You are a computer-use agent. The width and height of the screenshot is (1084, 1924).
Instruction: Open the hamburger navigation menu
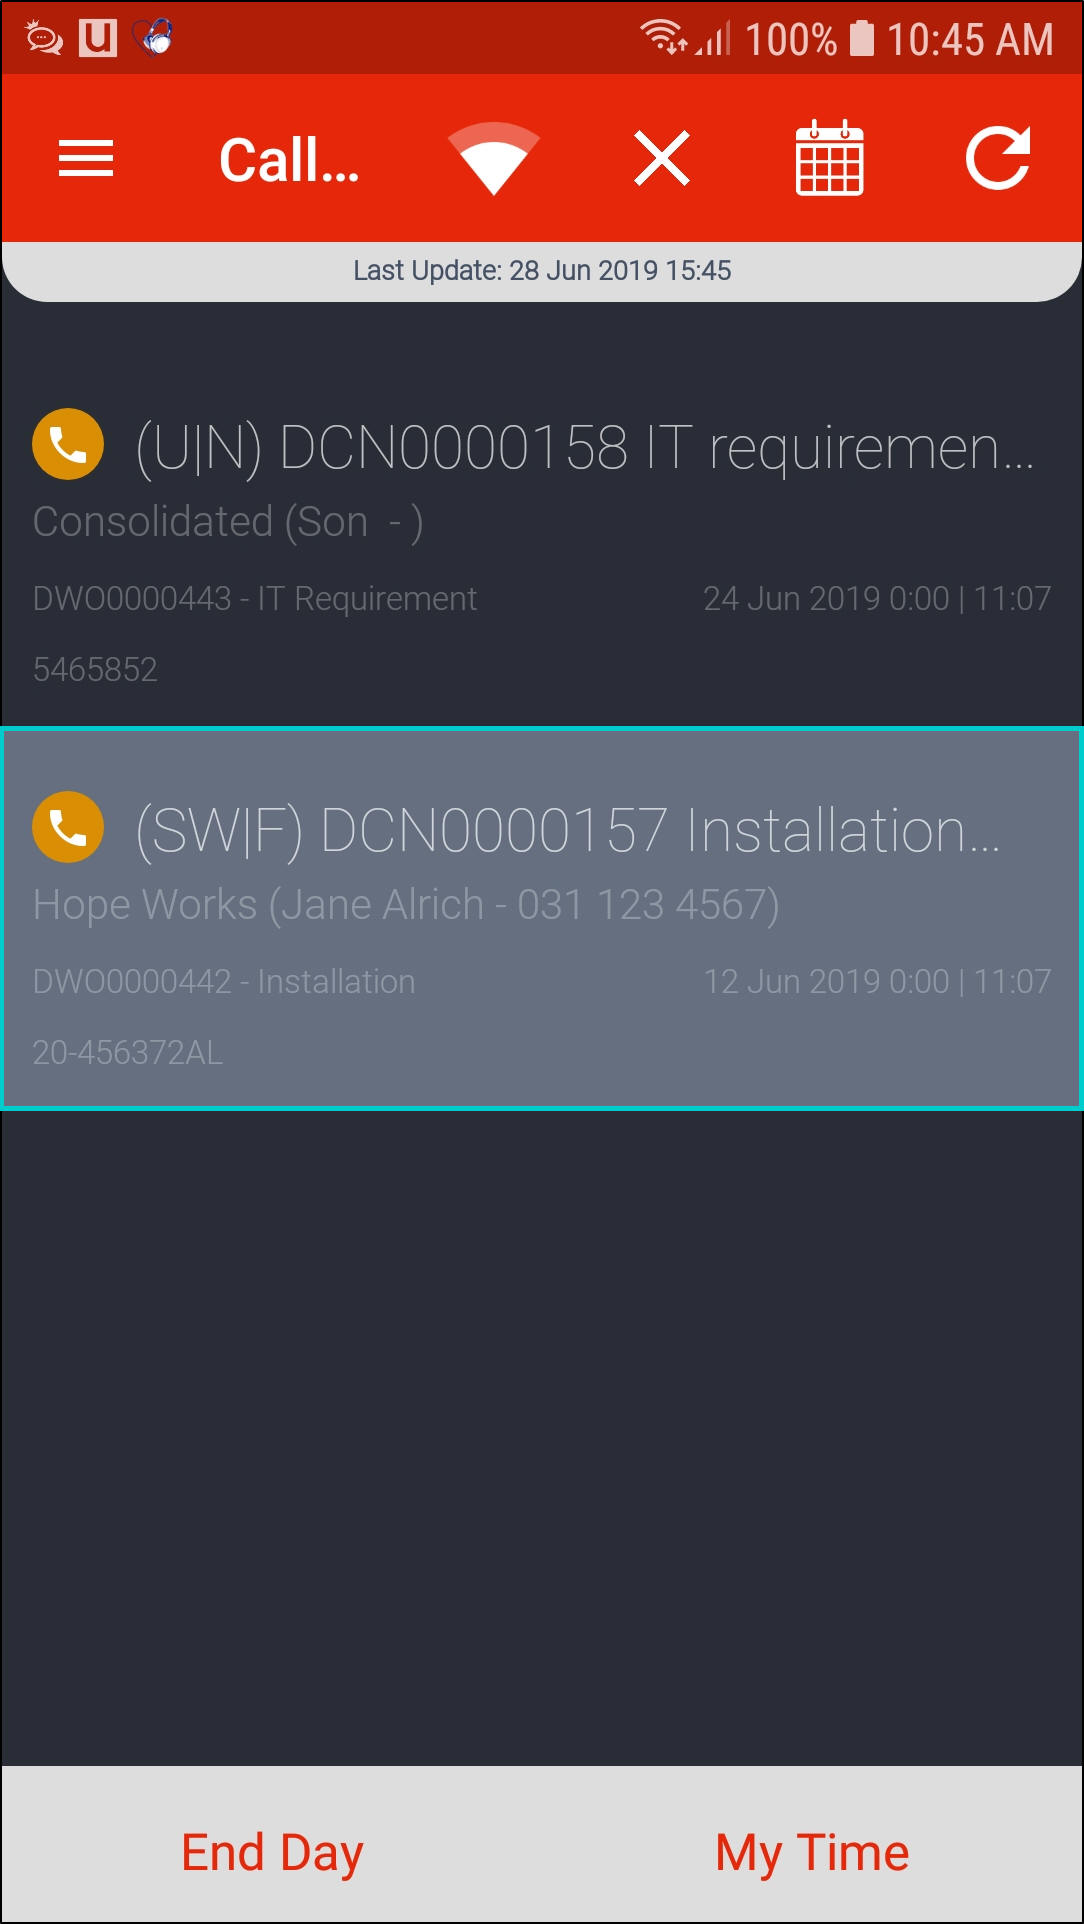[86, 158]
